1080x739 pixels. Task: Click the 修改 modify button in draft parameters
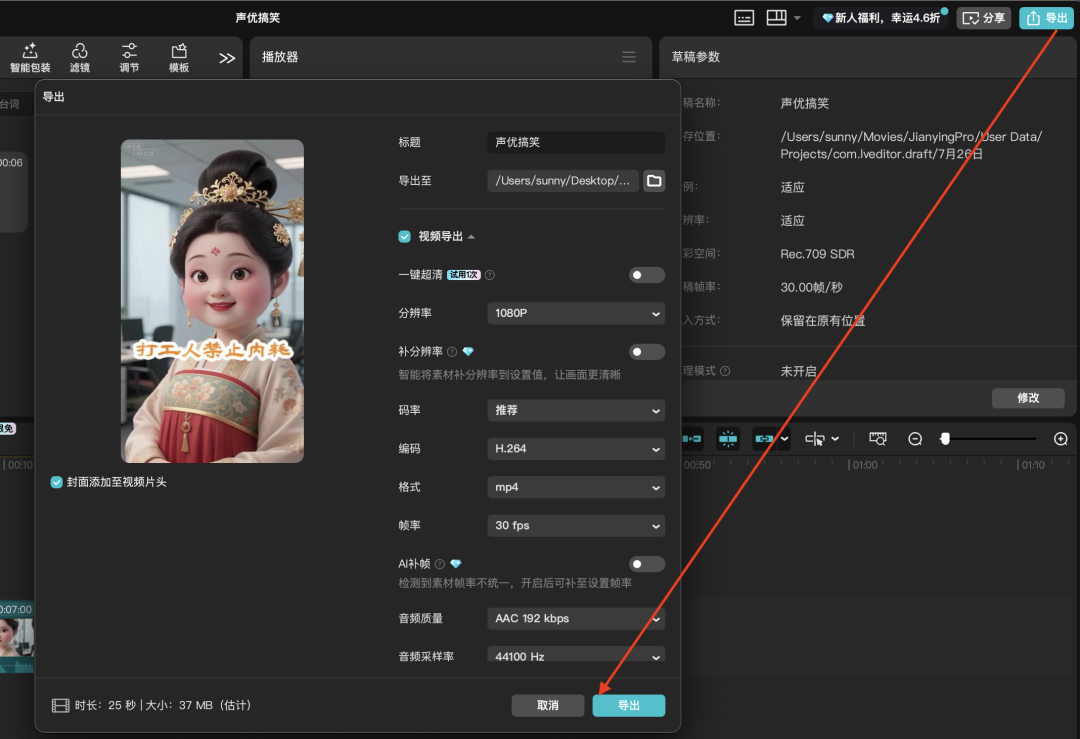point(1028,397)
